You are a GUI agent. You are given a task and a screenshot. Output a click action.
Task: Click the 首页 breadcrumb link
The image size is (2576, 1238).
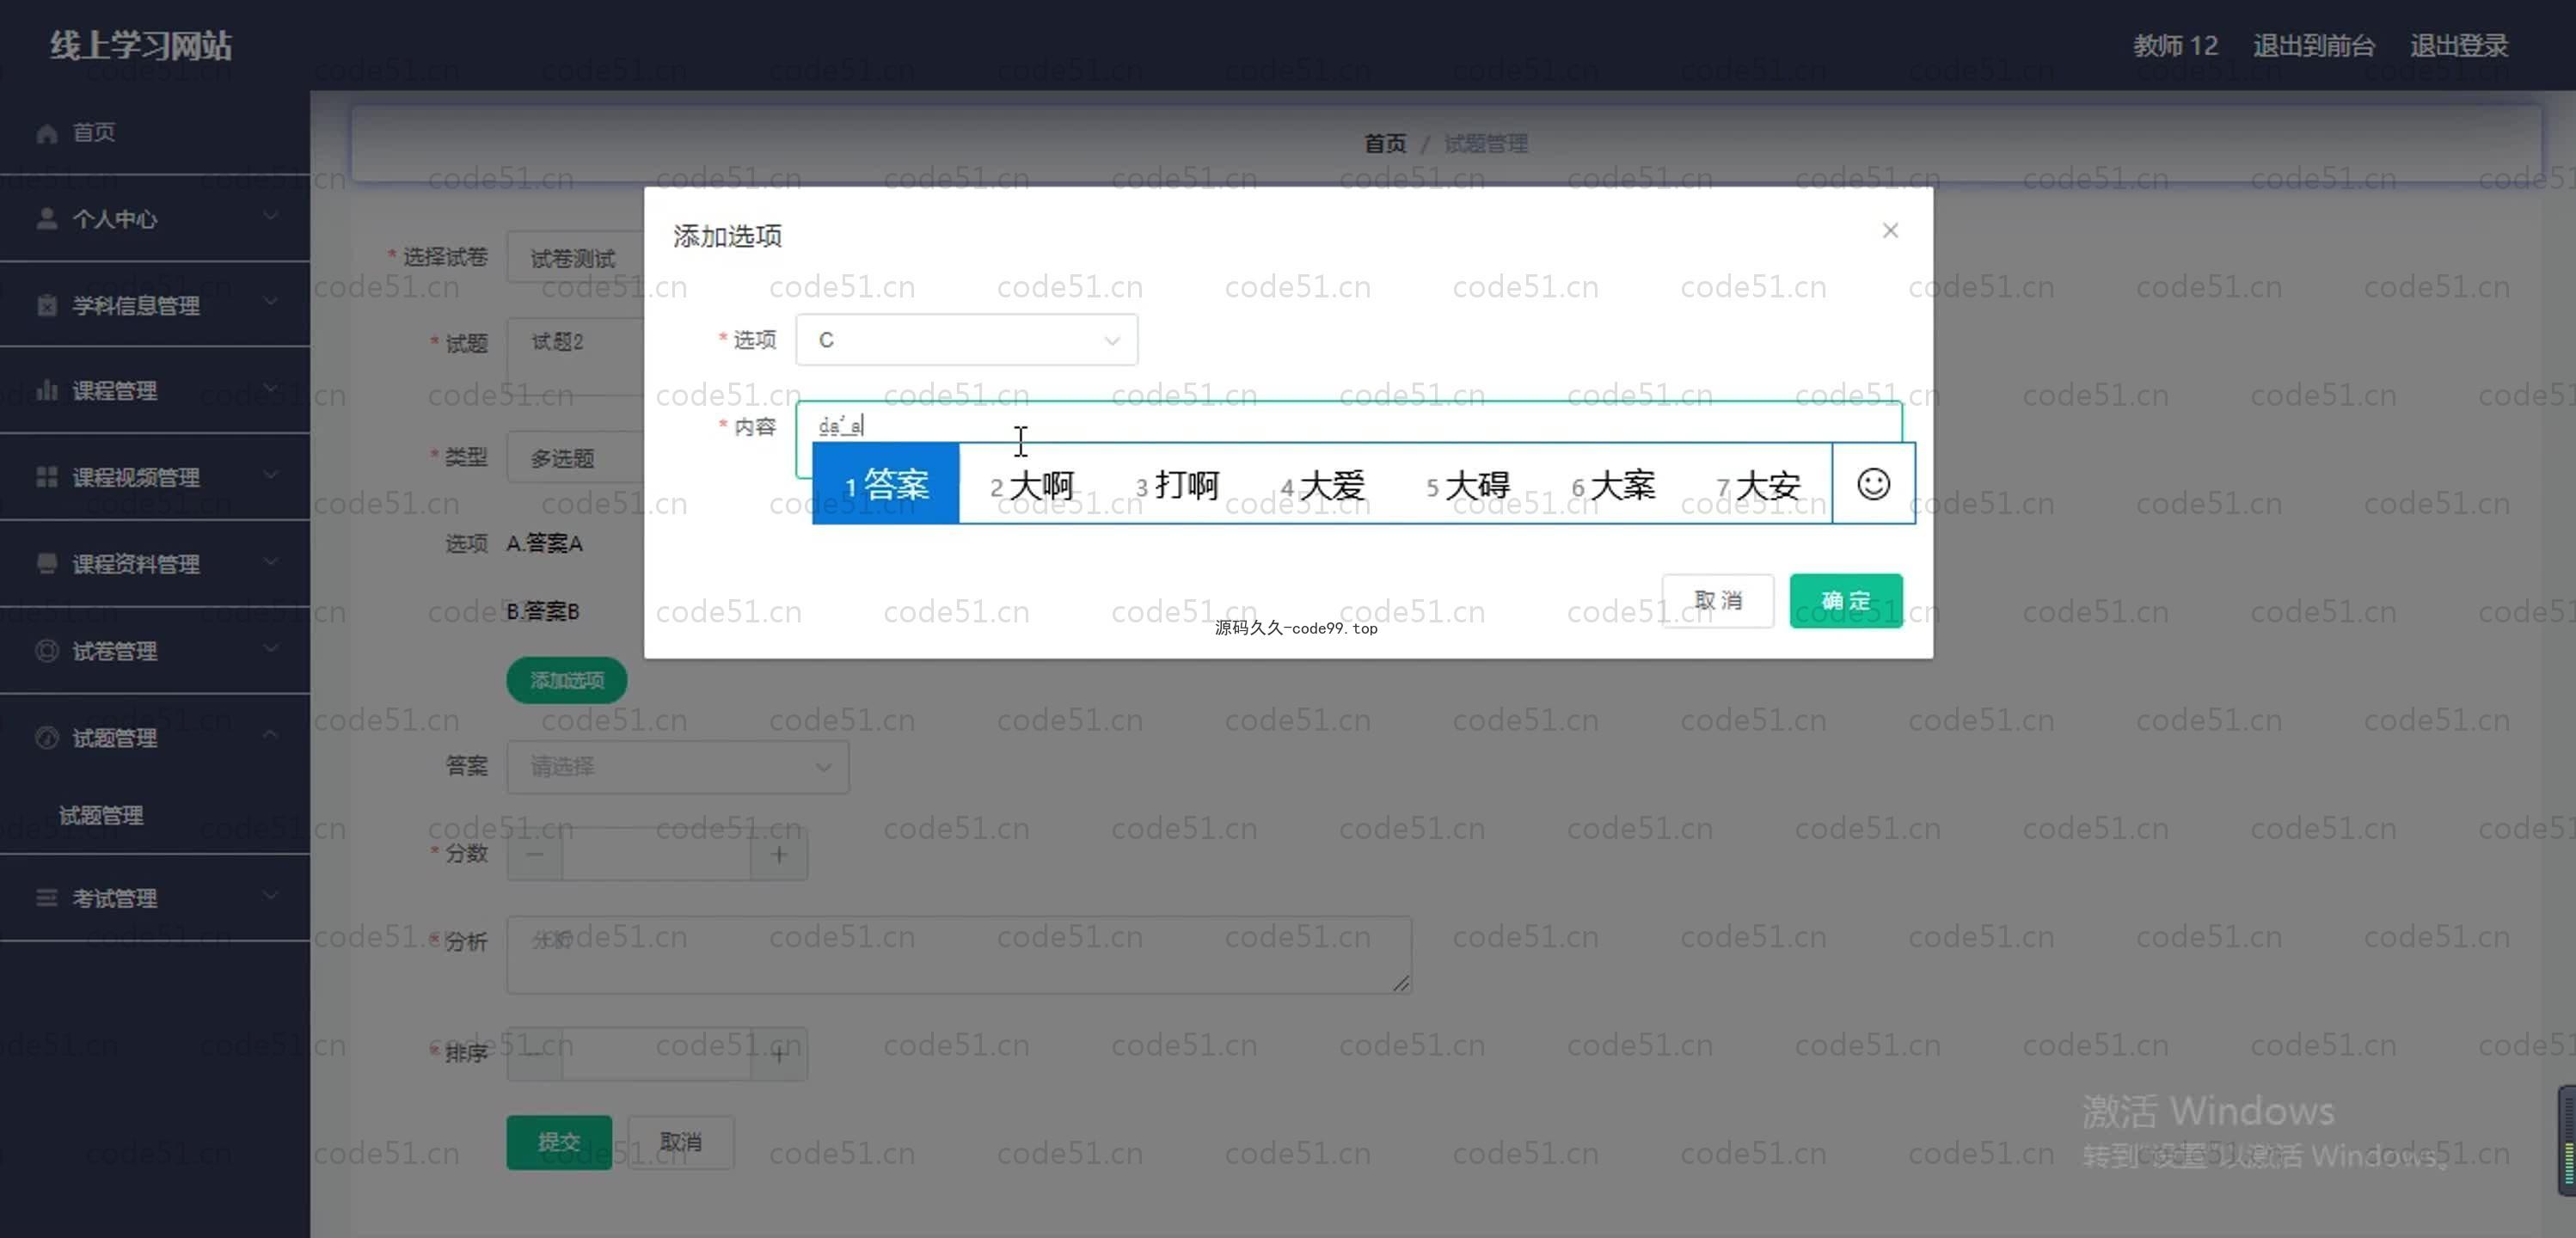pos(1385,144)
